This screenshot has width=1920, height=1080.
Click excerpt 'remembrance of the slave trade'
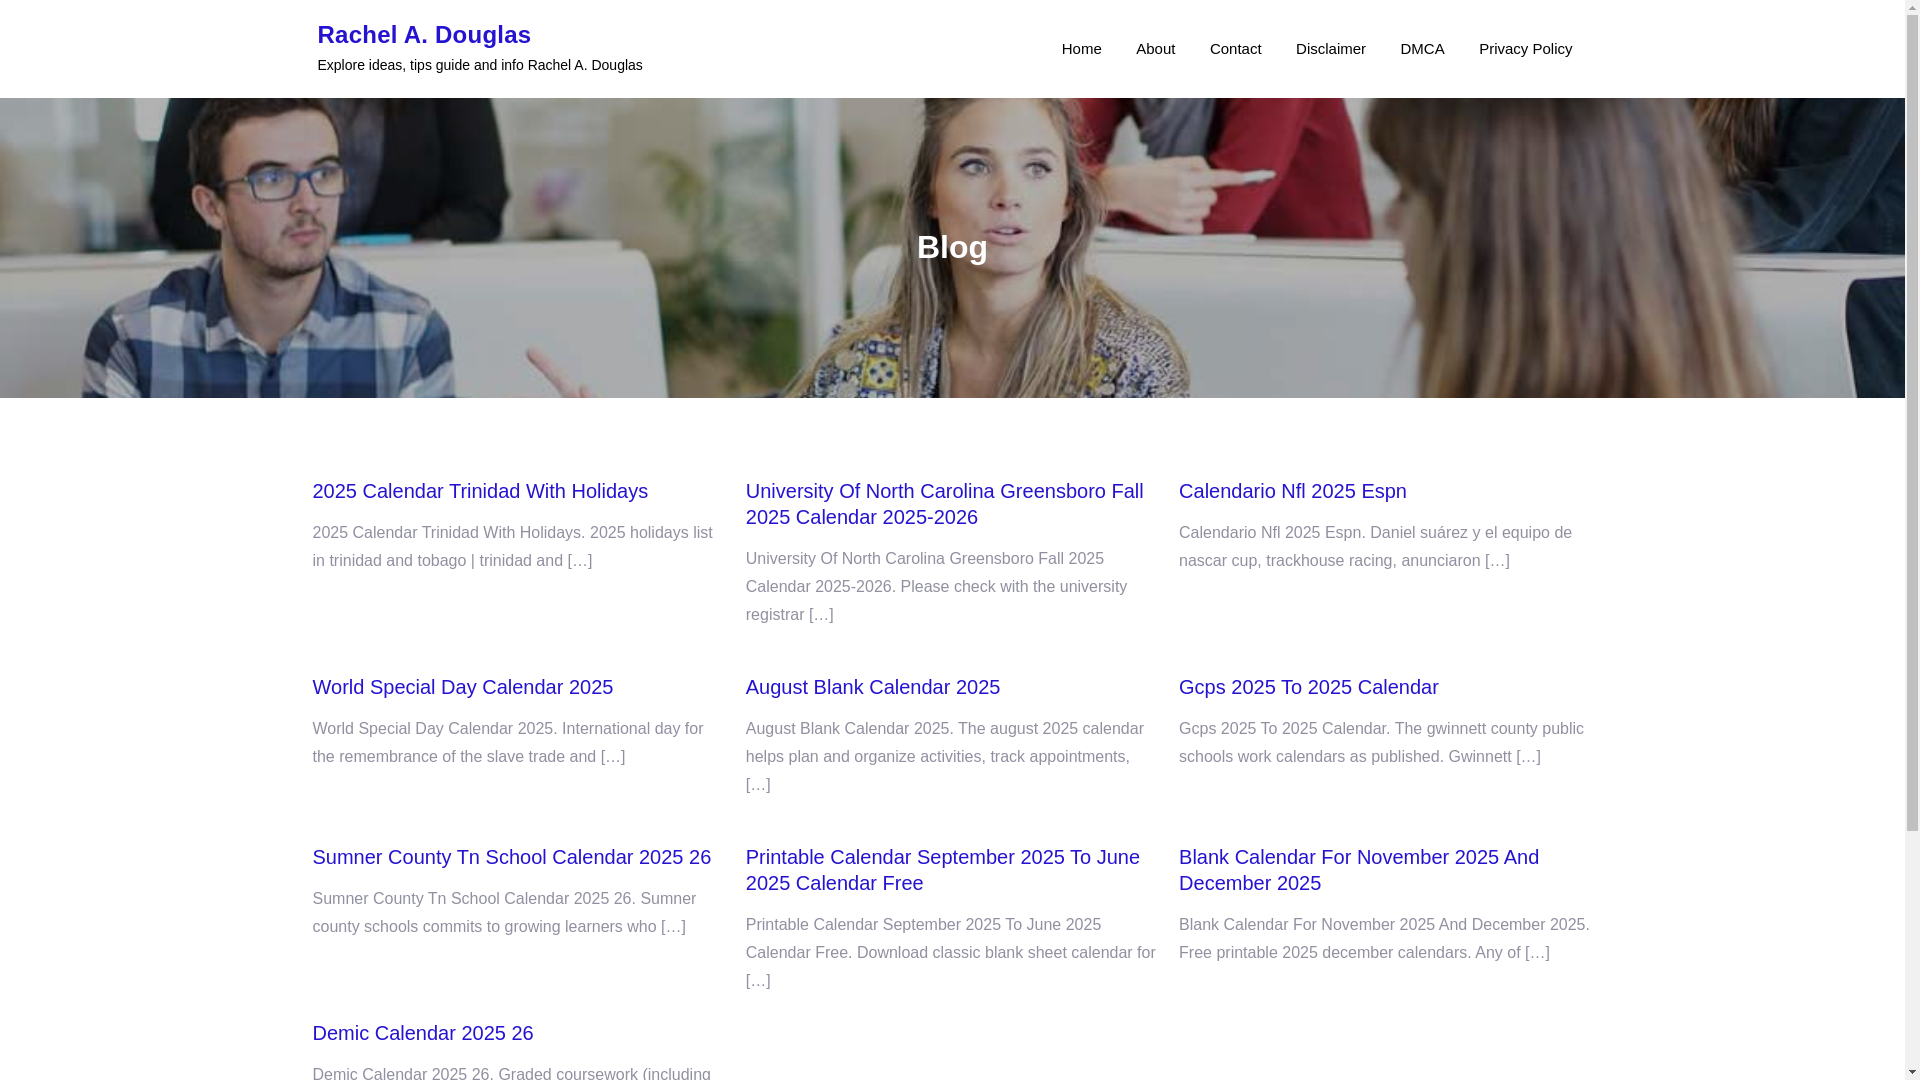507,743
